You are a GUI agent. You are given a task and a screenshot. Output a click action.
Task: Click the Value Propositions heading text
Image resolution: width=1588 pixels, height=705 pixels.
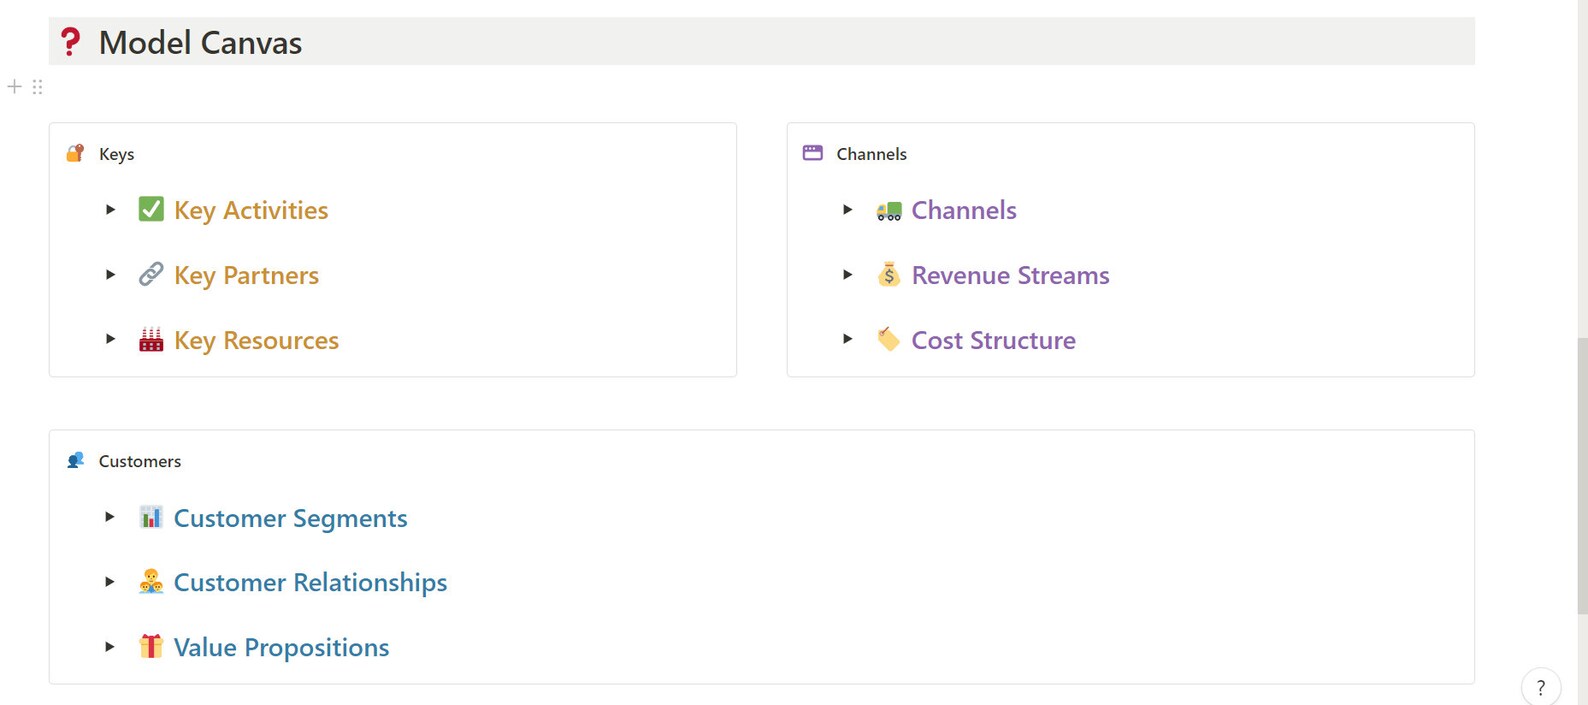[282, 647]
